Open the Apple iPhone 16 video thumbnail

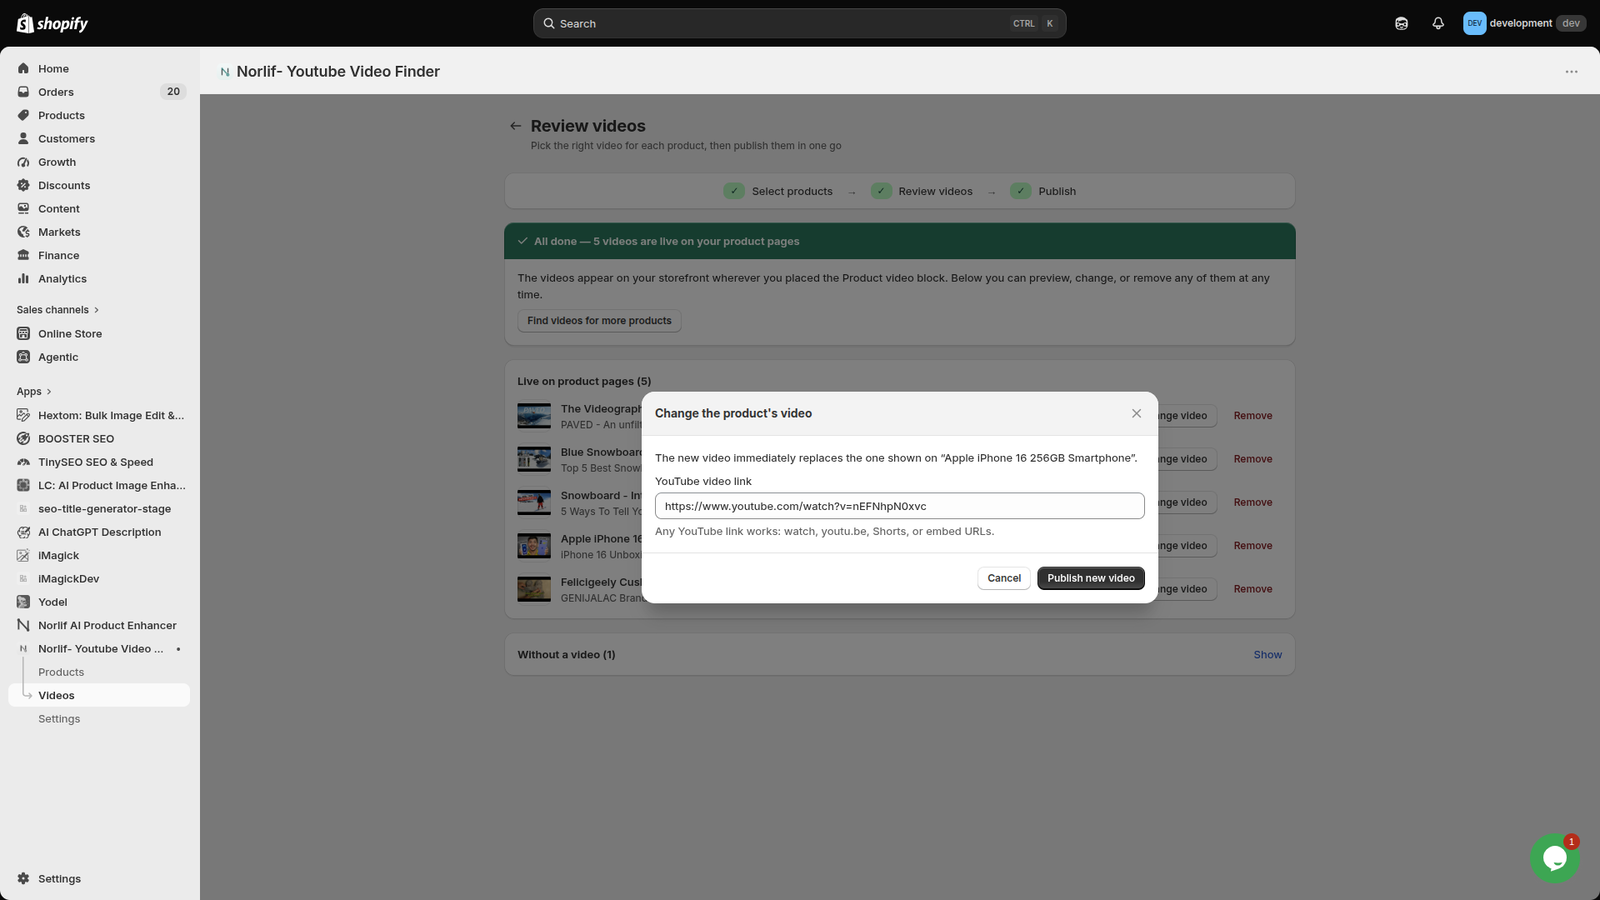(534, 546)
